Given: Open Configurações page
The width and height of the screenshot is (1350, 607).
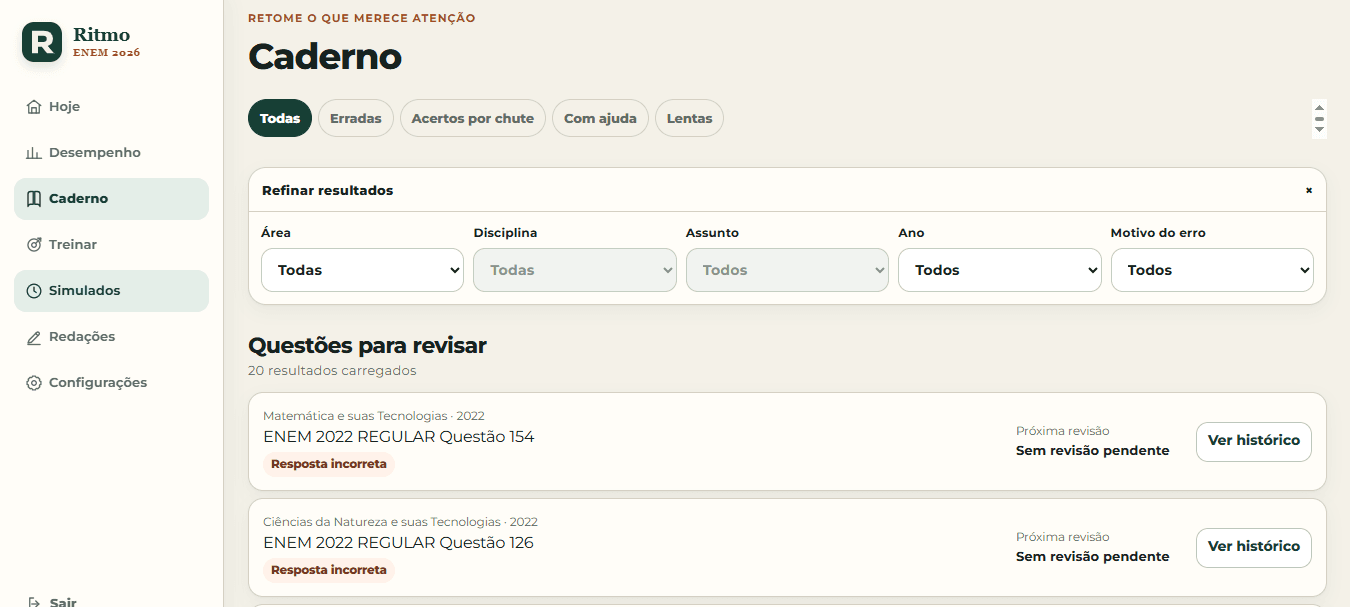Looking at the screenshot, I should 111,383.
